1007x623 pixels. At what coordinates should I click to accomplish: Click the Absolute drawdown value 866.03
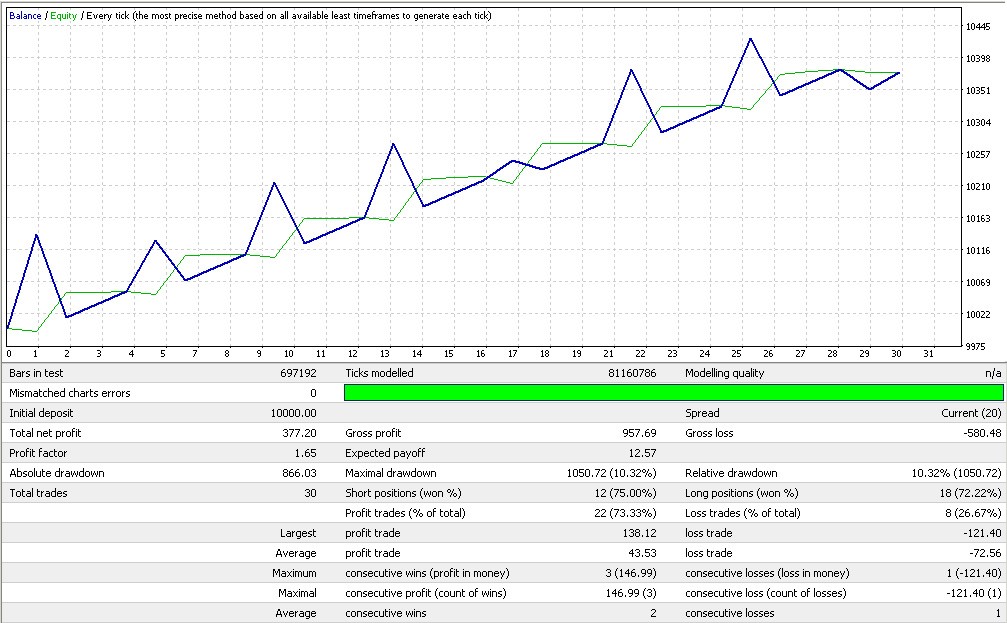point(299,473)
